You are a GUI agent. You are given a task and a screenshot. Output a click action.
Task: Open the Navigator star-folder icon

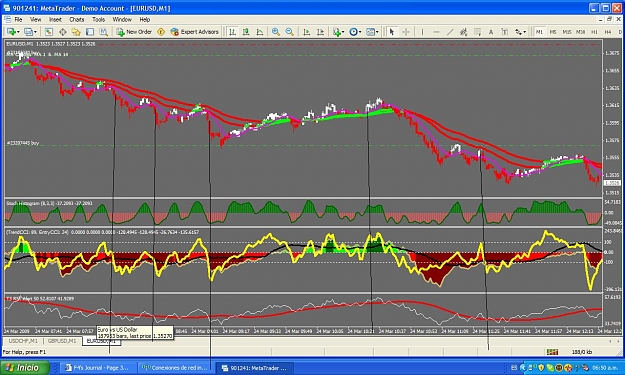coord(76,32)
